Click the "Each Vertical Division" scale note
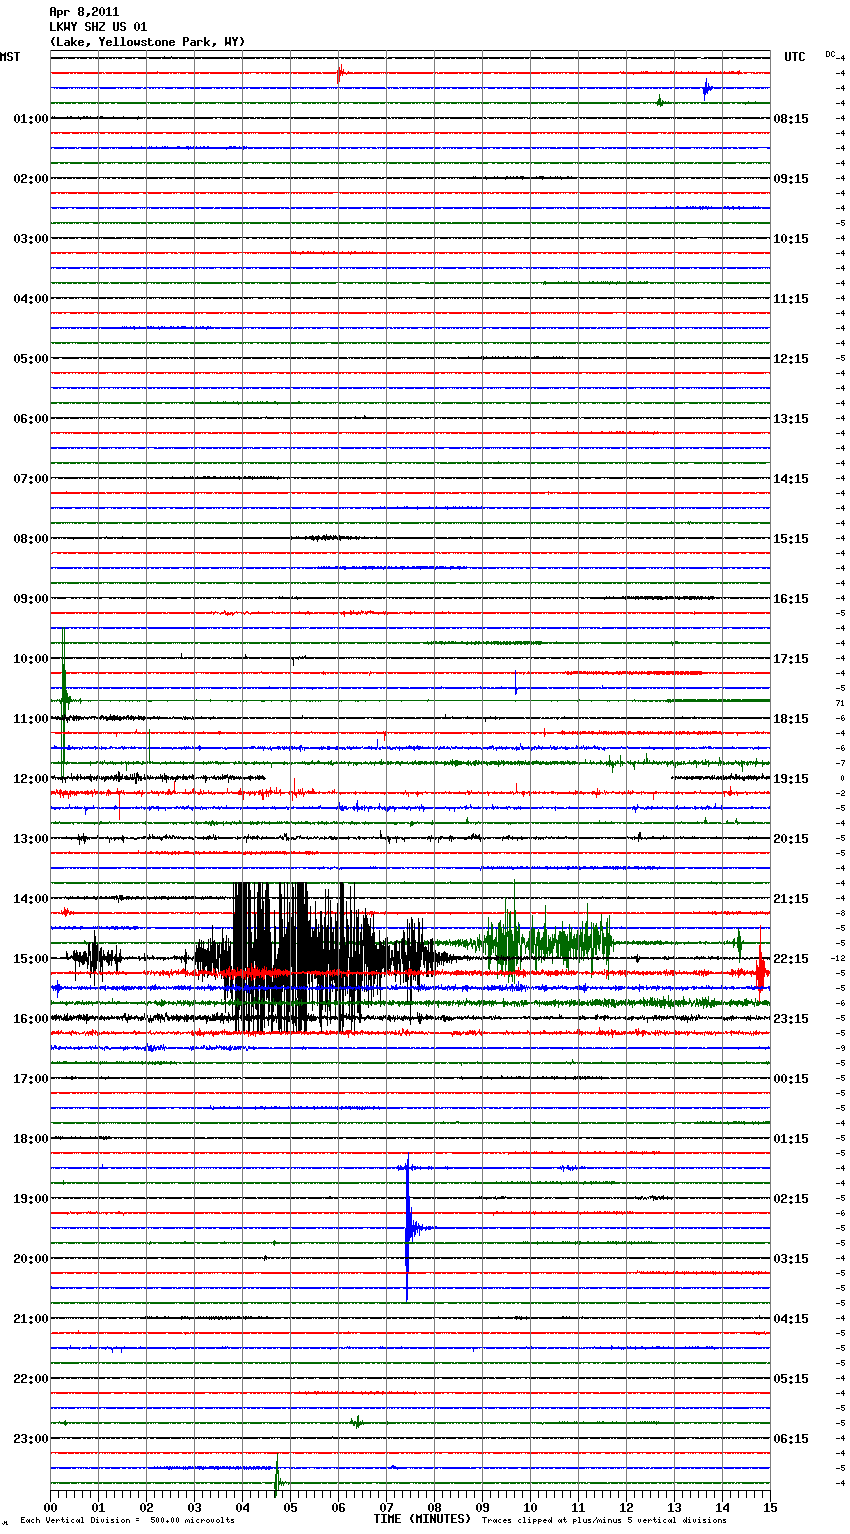 [x=127, y=1520]
